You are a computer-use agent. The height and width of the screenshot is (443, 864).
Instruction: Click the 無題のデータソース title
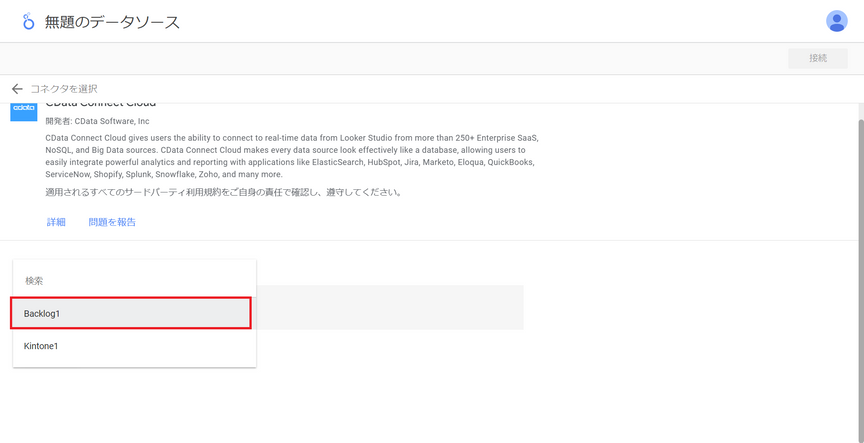(112, 22)
